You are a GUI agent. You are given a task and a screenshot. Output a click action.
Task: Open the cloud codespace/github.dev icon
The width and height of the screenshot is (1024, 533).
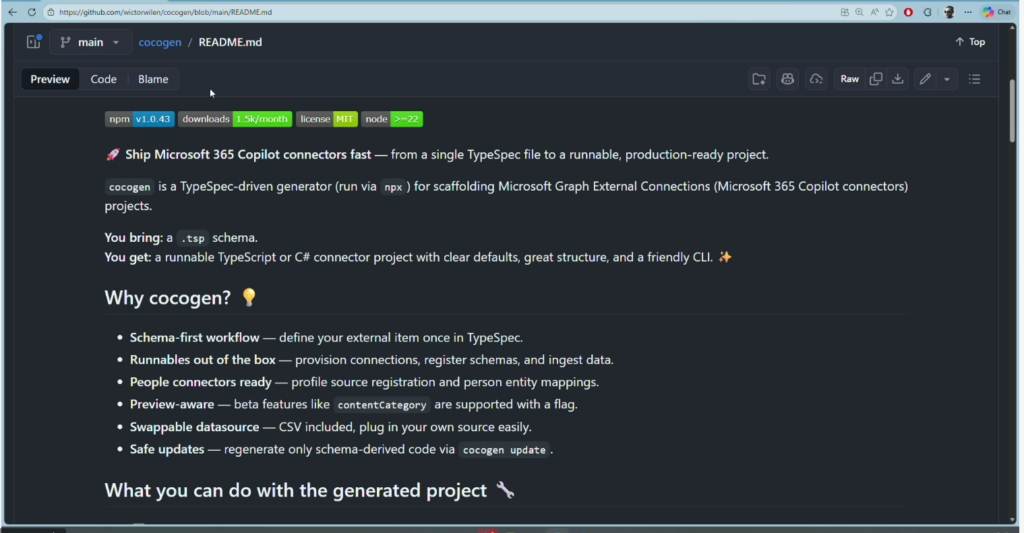click(x=816, y=79)
